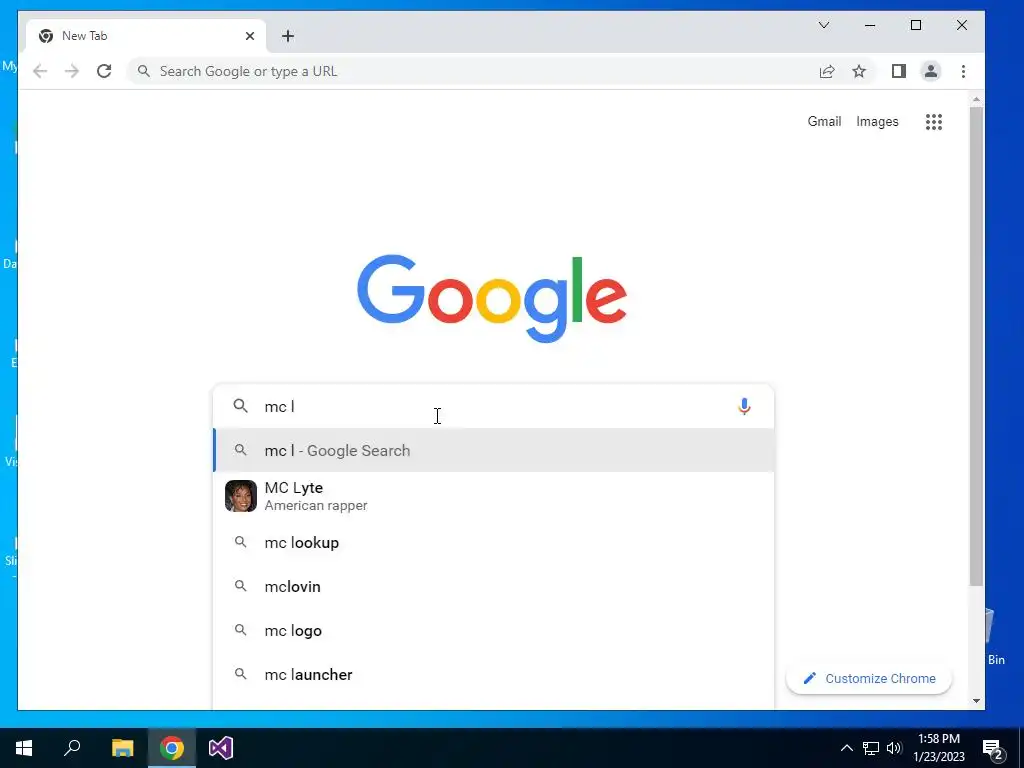Open the Google apps grid

934,121
